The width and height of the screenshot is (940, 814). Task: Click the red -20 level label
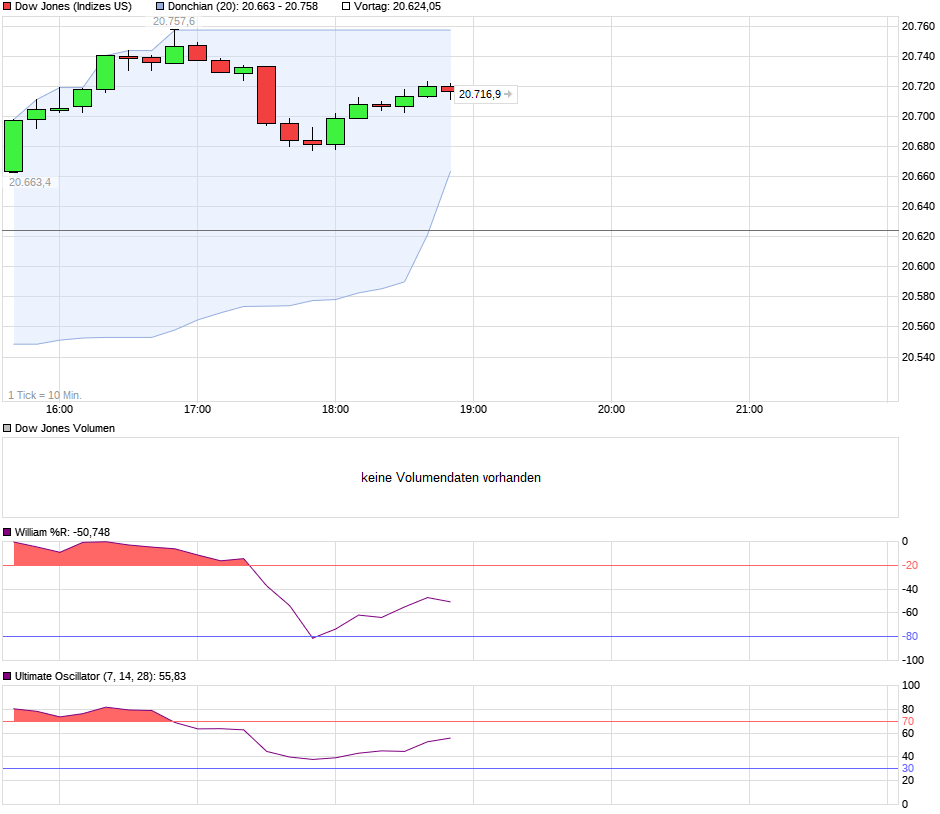[x=911, y=565]
